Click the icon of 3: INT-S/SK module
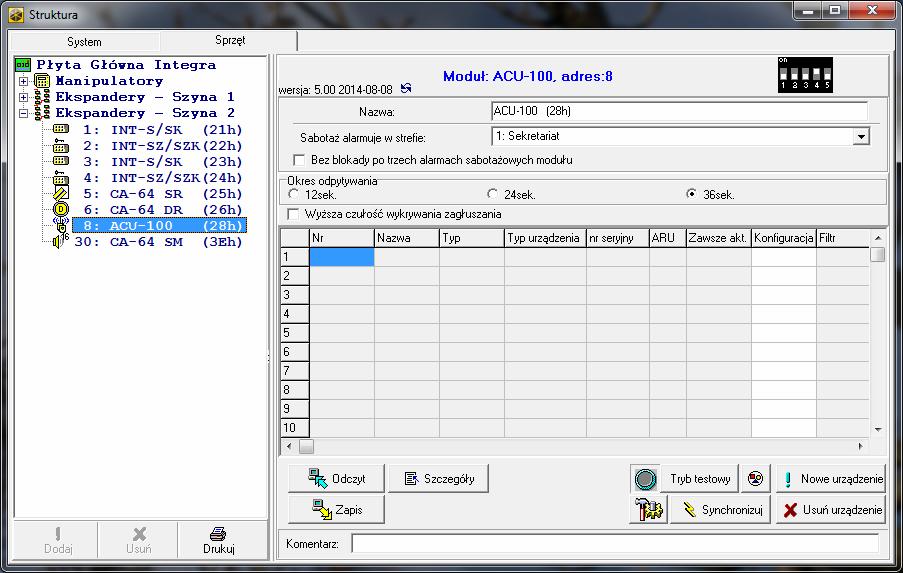 [60, 161]
